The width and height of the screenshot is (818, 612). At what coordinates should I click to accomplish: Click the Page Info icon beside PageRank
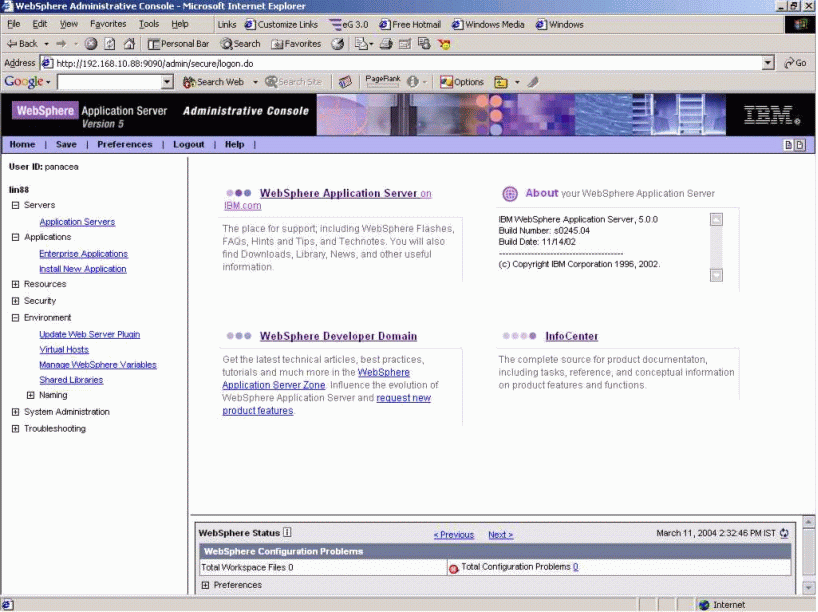[x=413, y=82]
